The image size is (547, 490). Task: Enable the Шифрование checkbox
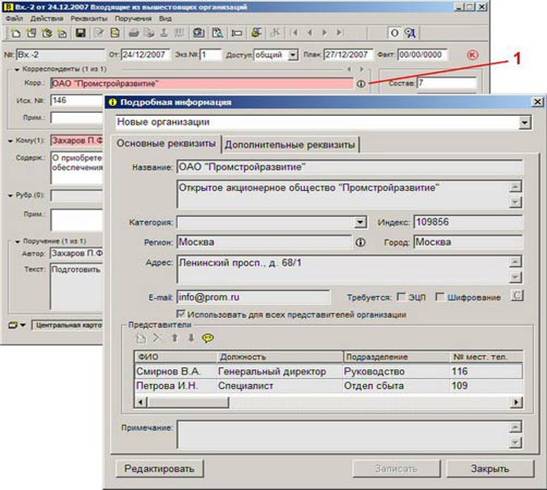[440, 297]
